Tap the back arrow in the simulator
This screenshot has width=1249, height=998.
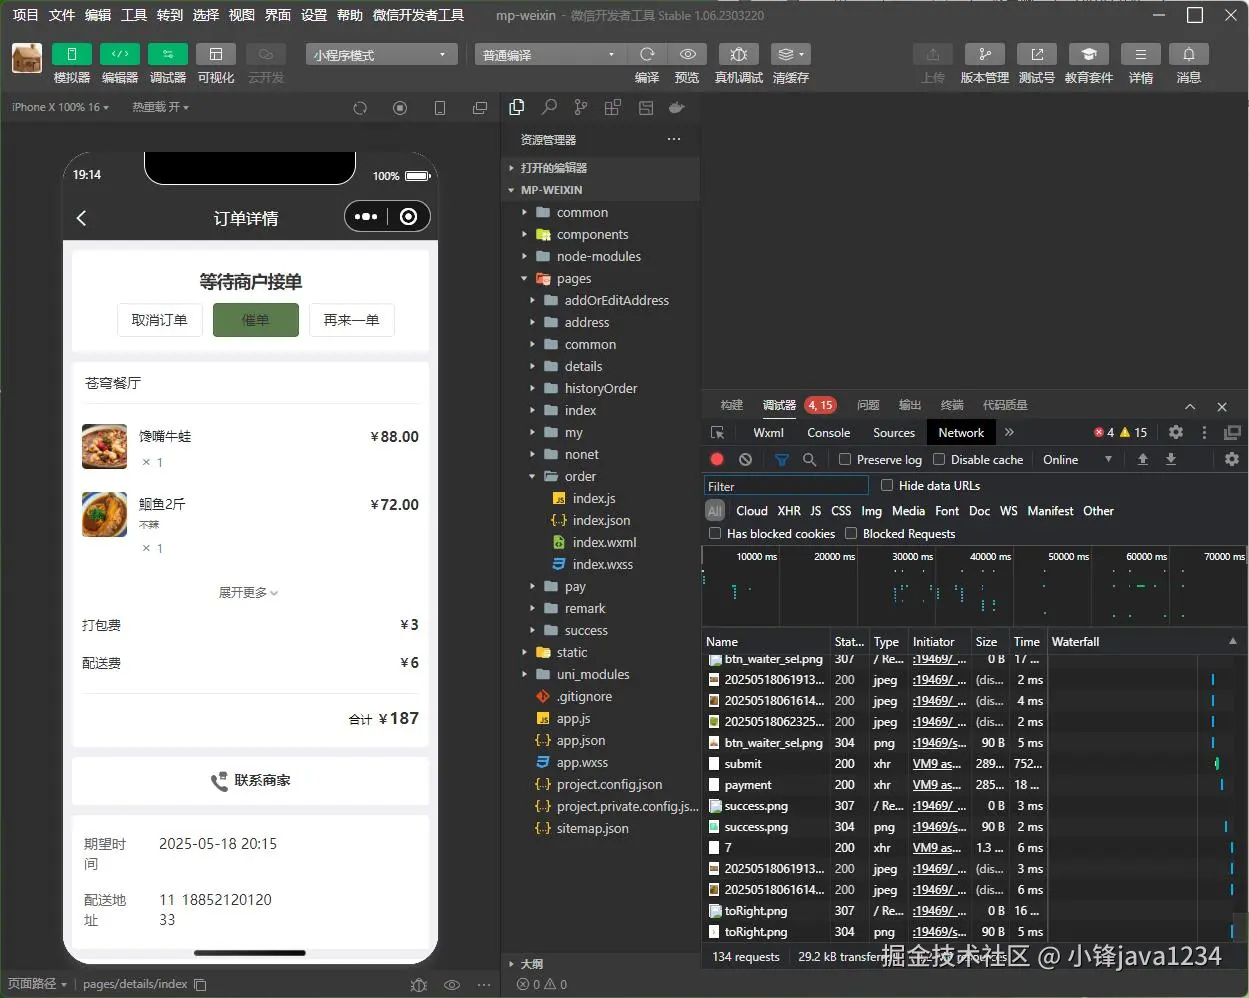(x=82, y=217)
